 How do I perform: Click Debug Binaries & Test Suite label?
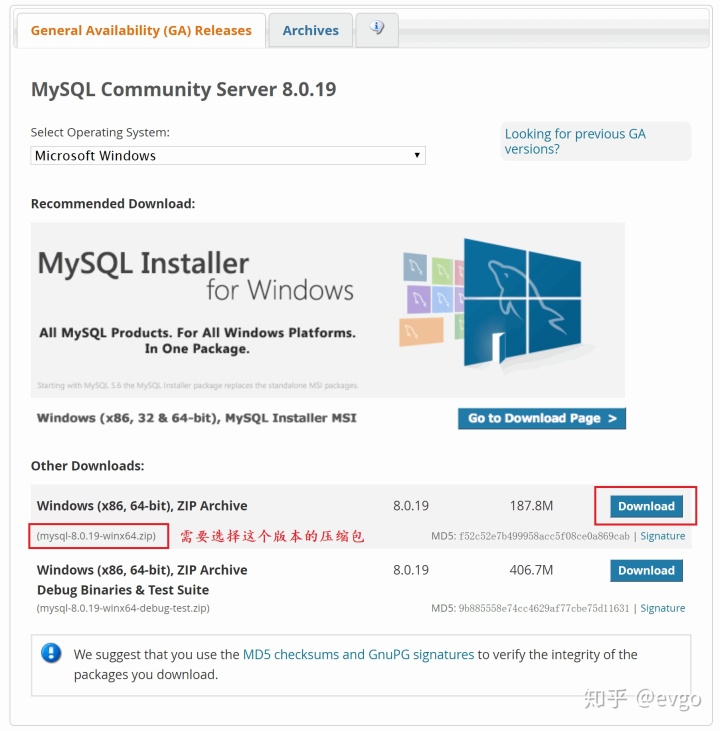click(123, 590)
